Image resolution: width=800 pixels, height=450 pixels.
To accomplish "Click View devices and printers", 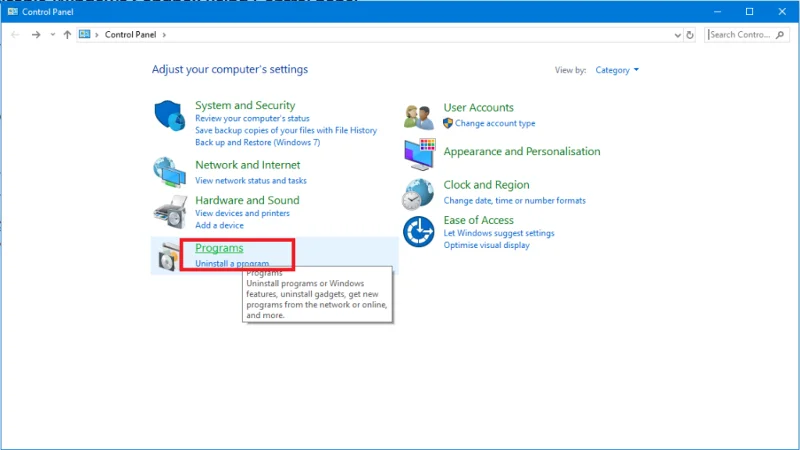I will [242, 213].
